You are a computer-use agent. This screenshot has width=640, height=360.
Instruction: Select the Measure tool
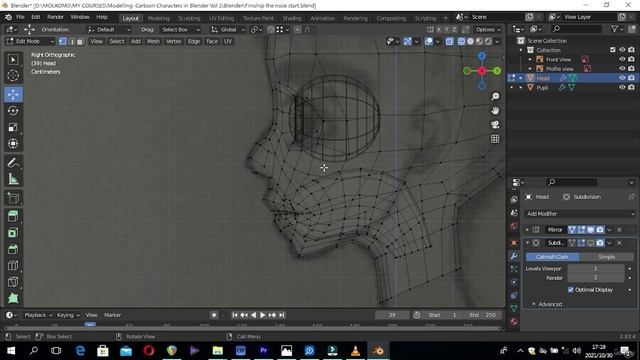13,179
